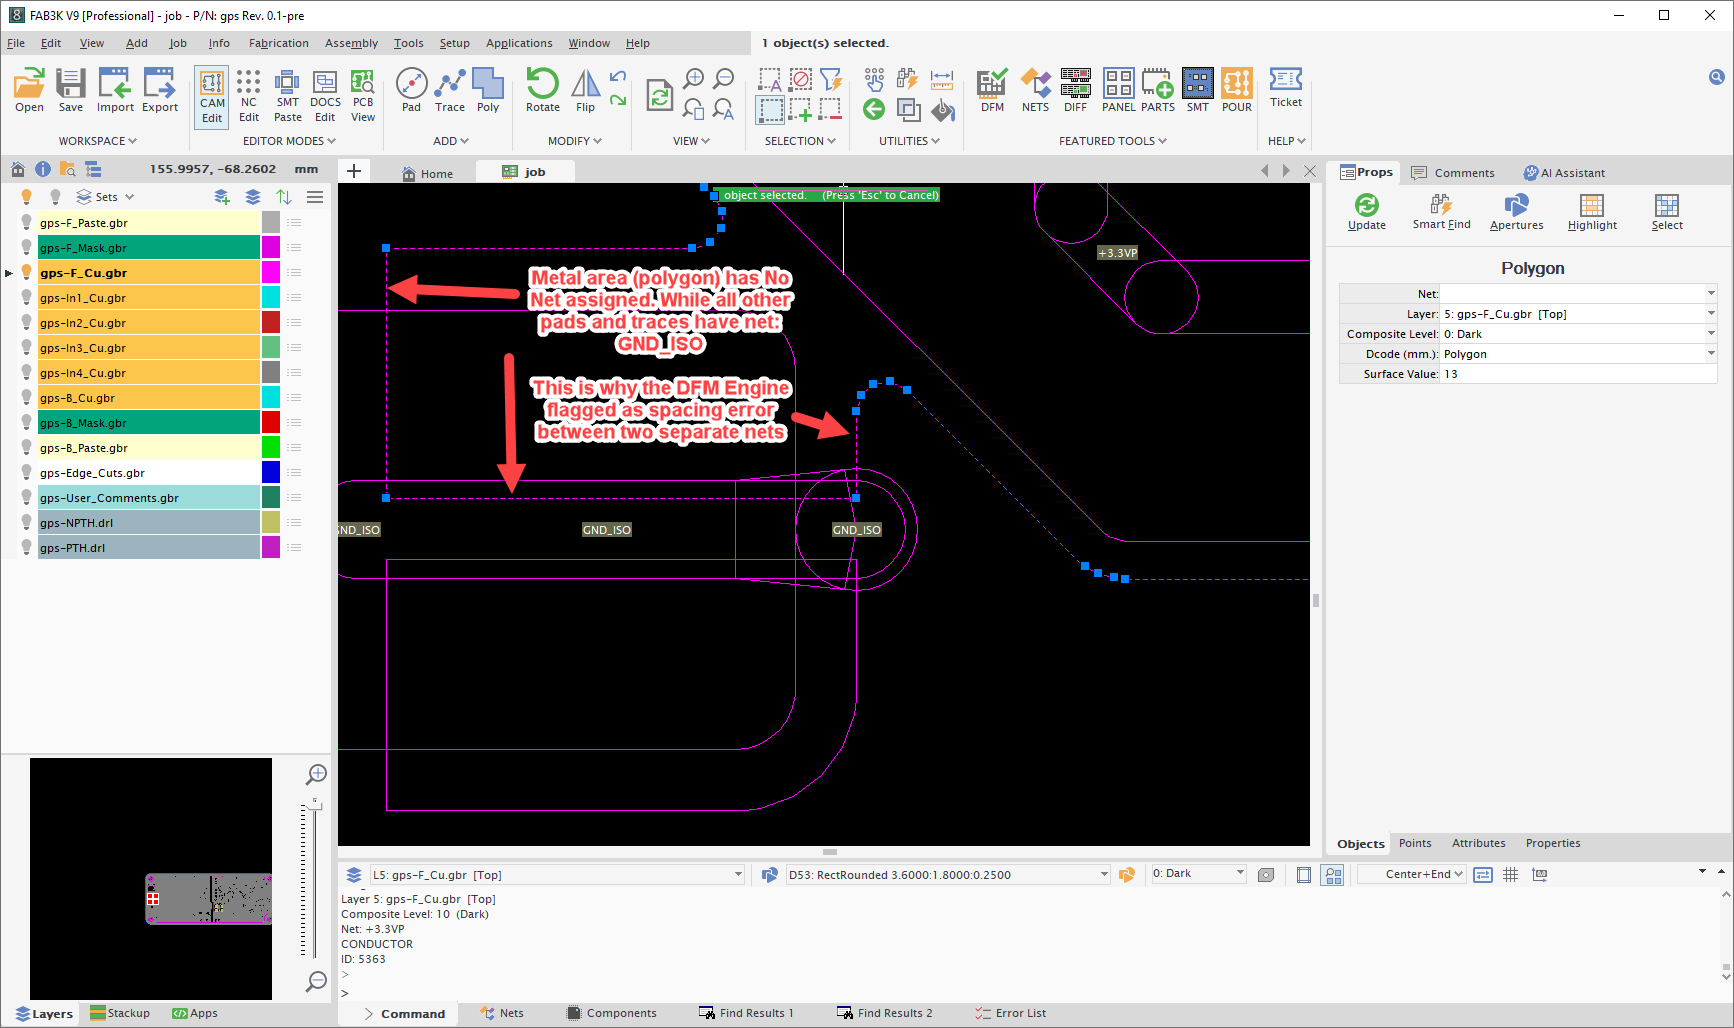Click the Smart Find icon
1734x1028 pixels.
[x=1441, y=212]
